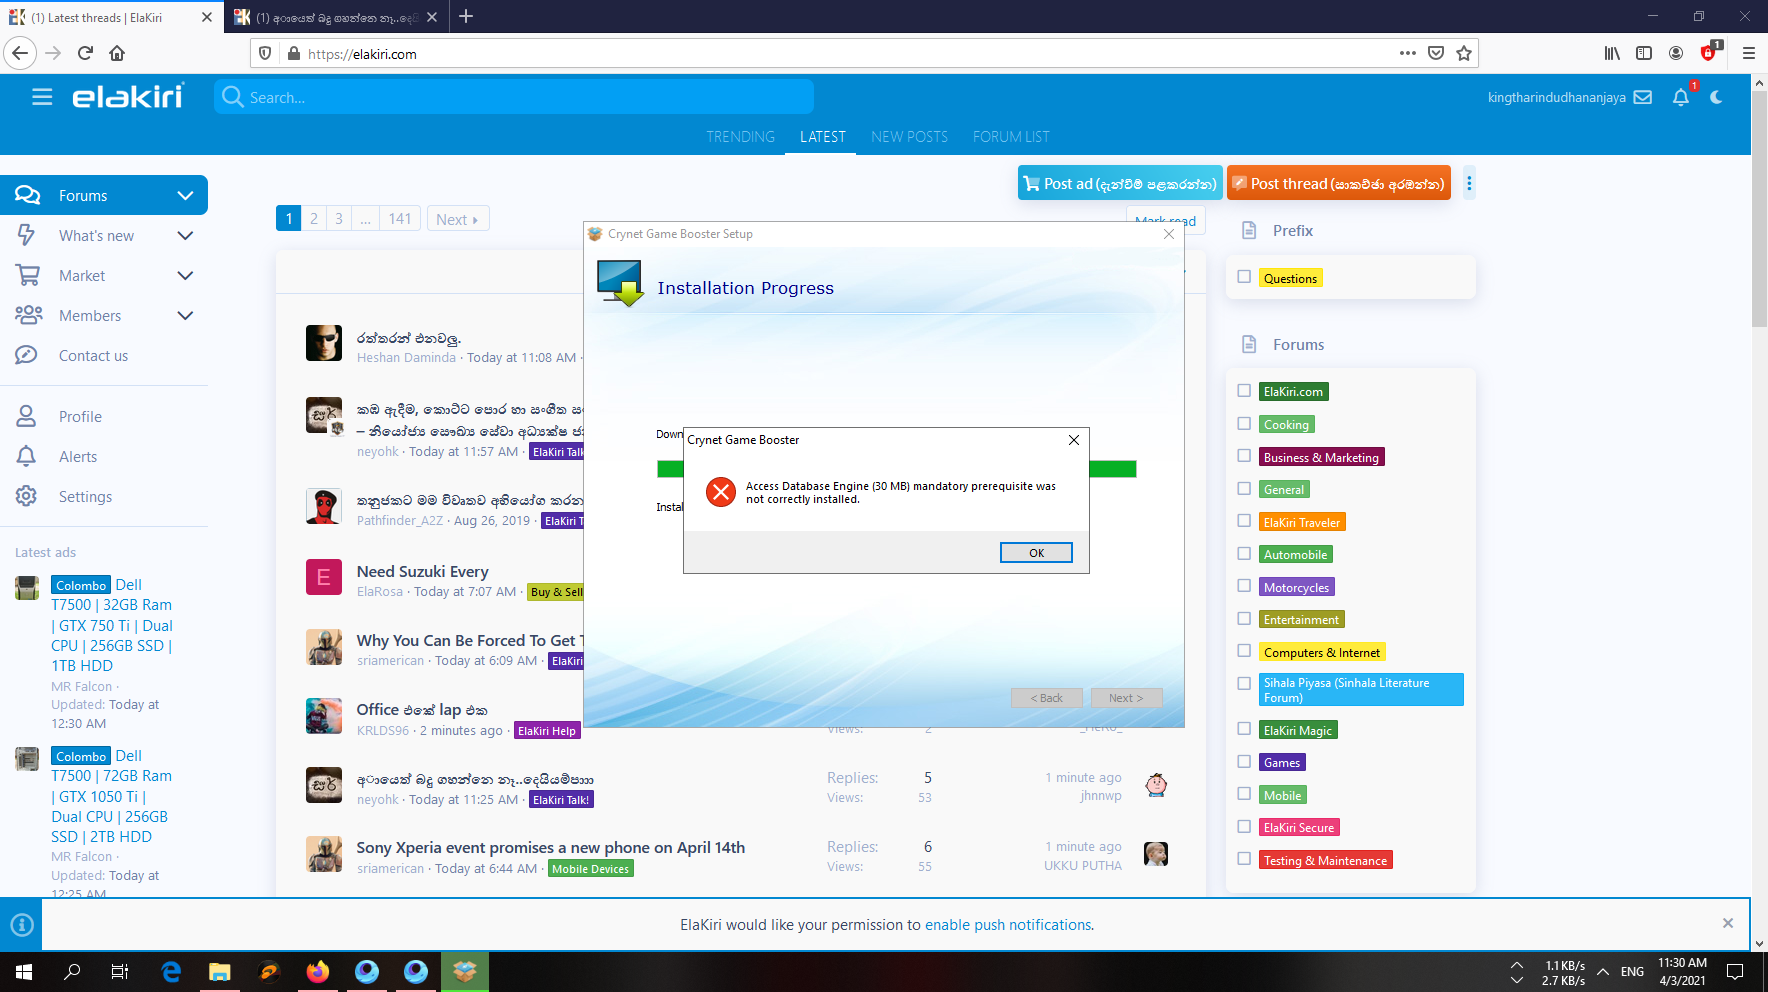Open info icon on notification bar
Image resolution: width=1768 pixels, height=992 pixels.
(22, 925)
